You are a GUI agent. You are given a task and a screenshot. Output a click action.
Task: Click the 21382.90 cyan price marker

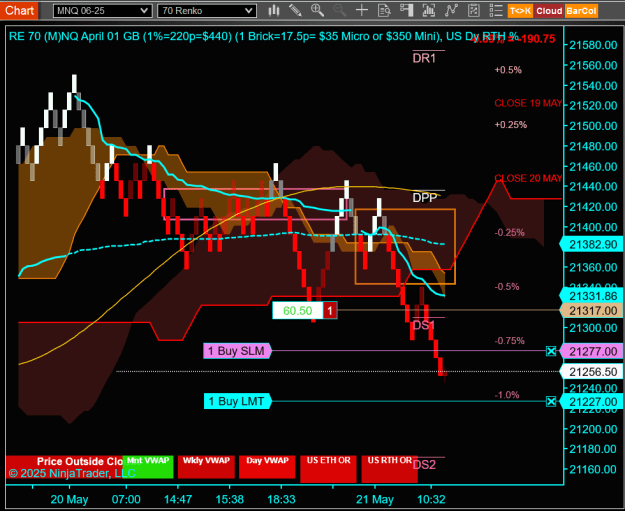[592, 244]
